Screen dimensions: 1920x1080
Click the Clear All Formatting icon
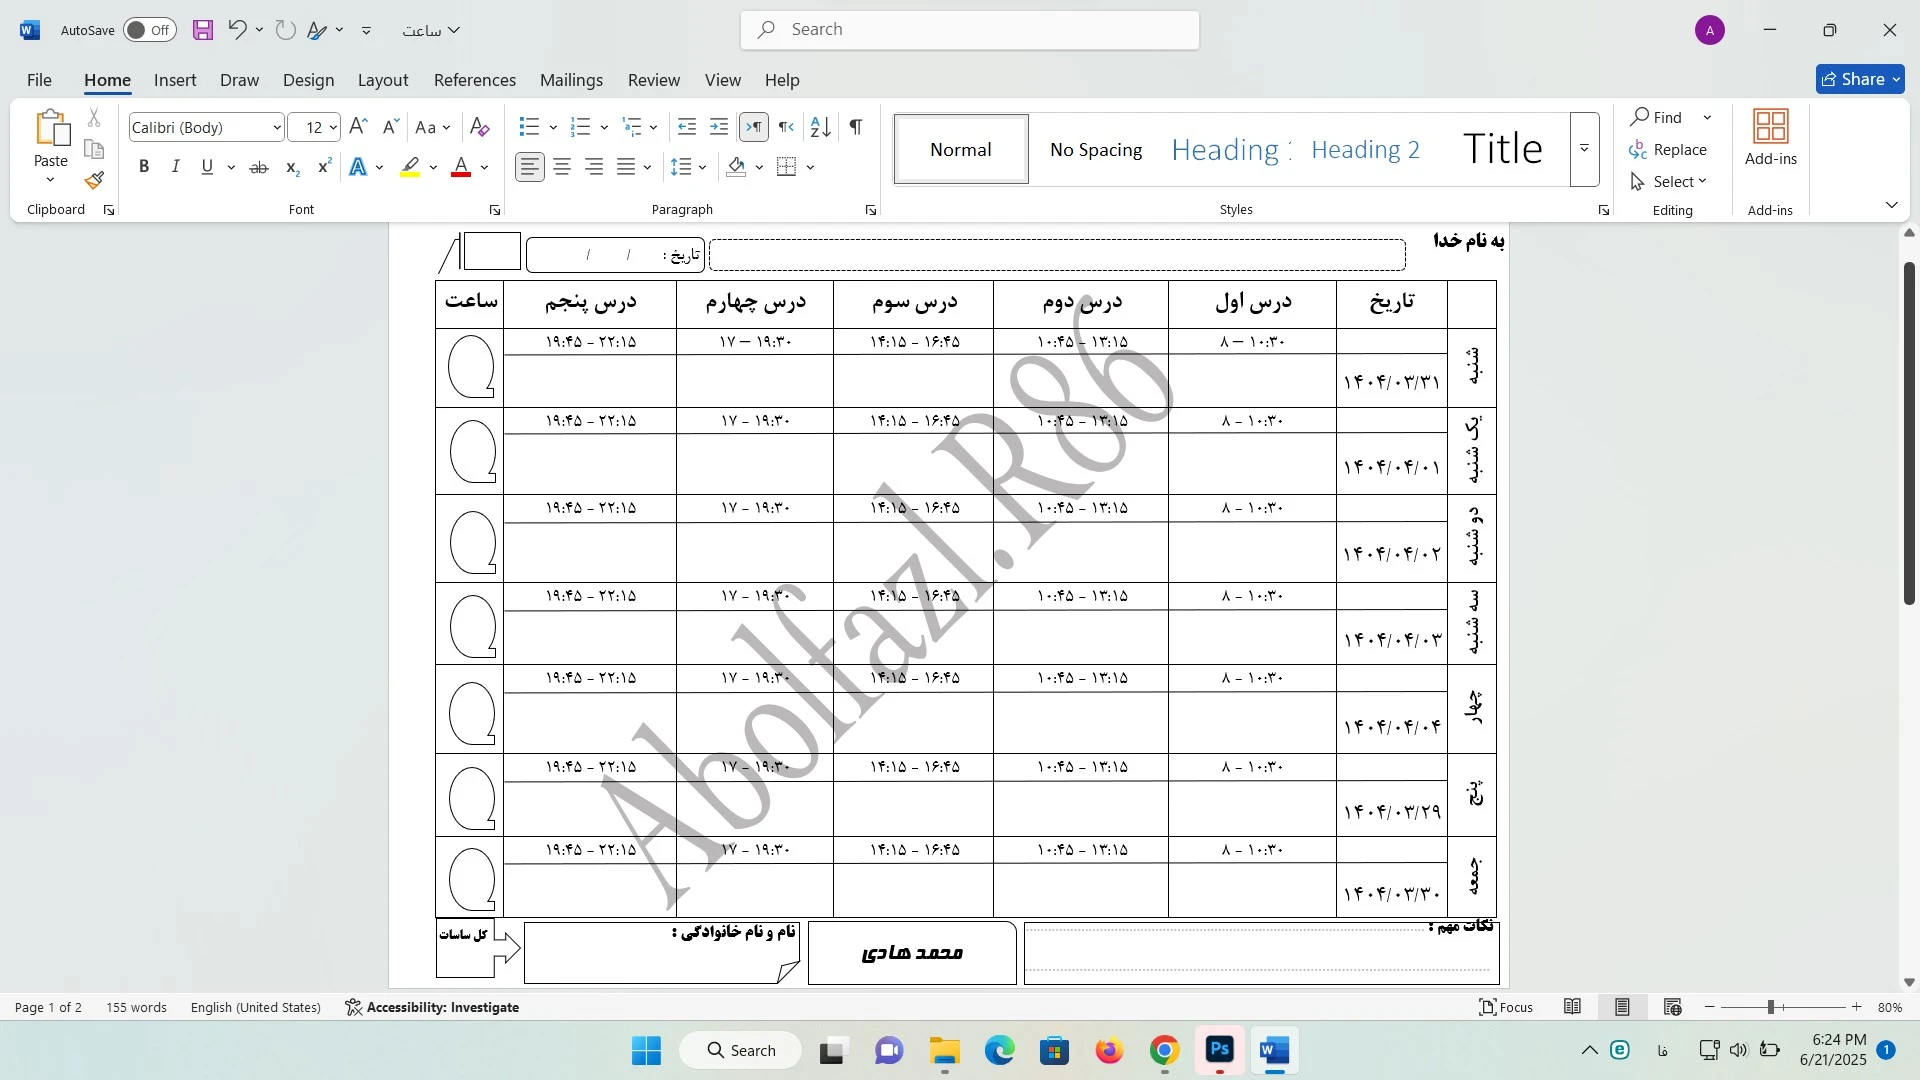(x=480, y=127)
